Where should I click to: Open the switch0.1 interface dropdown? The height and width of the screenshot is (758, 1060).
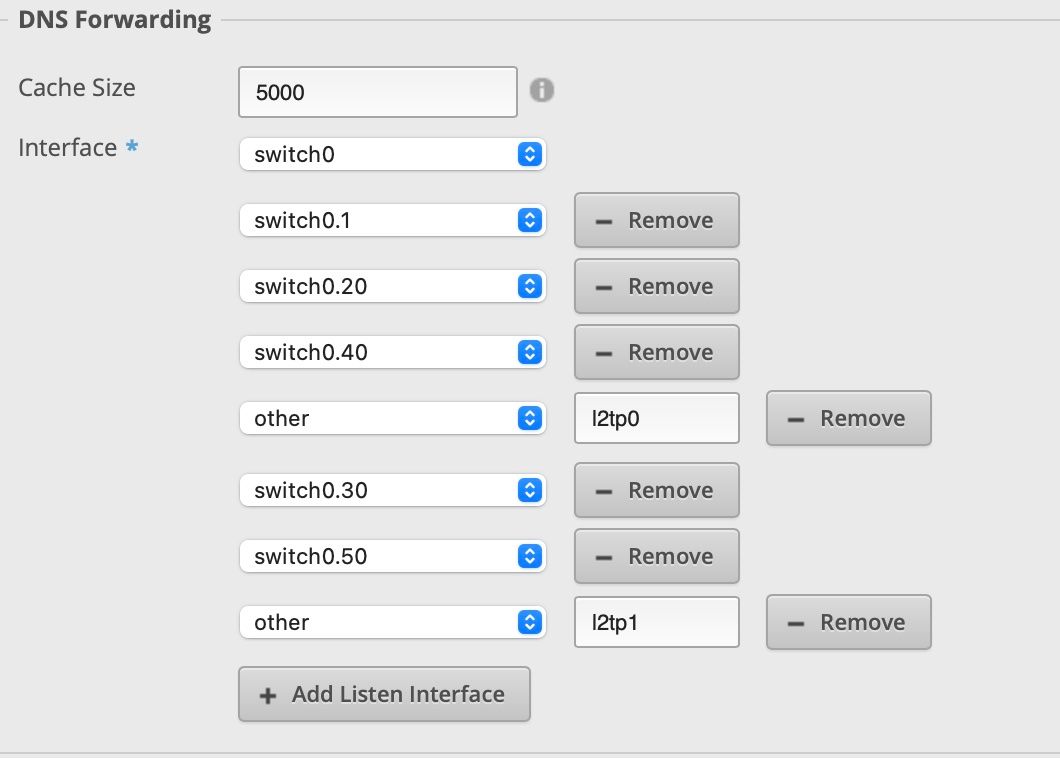[x=392, y=220]
